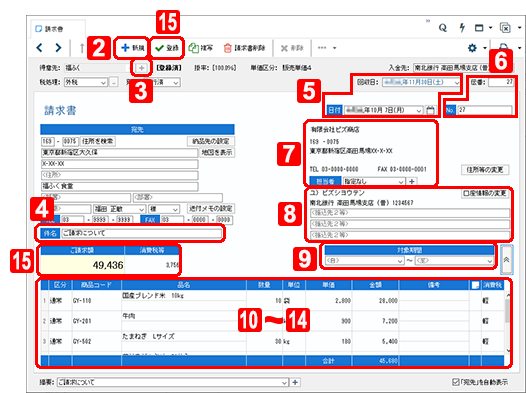Click the 複写 (copy) toolbar button
Image resolution: width=526 pixels, height=393 pixels.
click(x=201, y=48)
